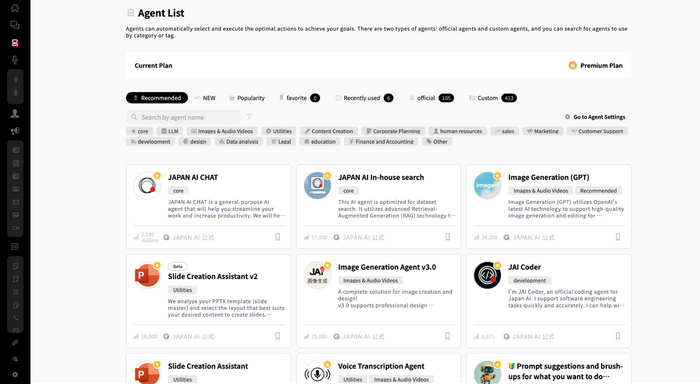The image size is (700, 384).
Task: Open the user profile icon in sidebar
Action: [15, 113]
